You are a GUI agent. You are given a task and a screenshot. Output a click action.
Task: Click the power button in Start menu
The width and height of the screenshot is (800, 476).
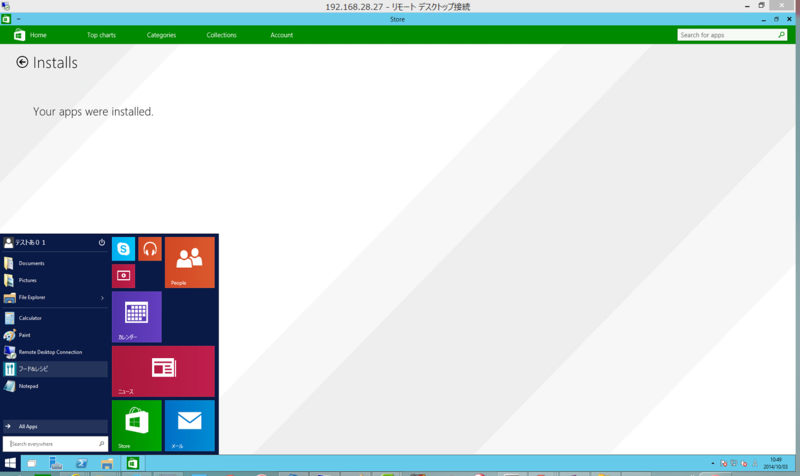click(x=102, y=242)
